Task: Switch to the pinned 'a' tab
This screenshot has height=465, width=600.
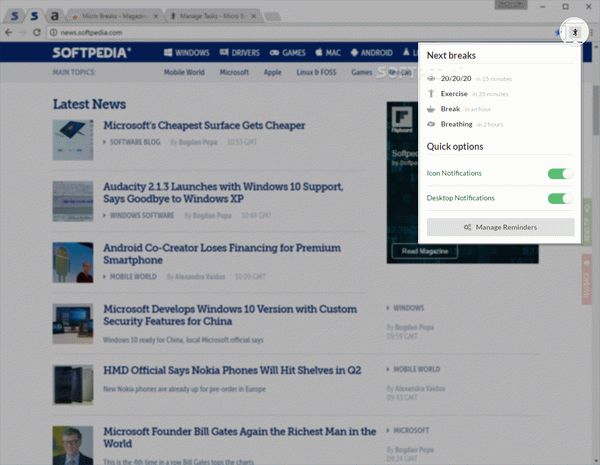Action: click(x=55, y=16)
